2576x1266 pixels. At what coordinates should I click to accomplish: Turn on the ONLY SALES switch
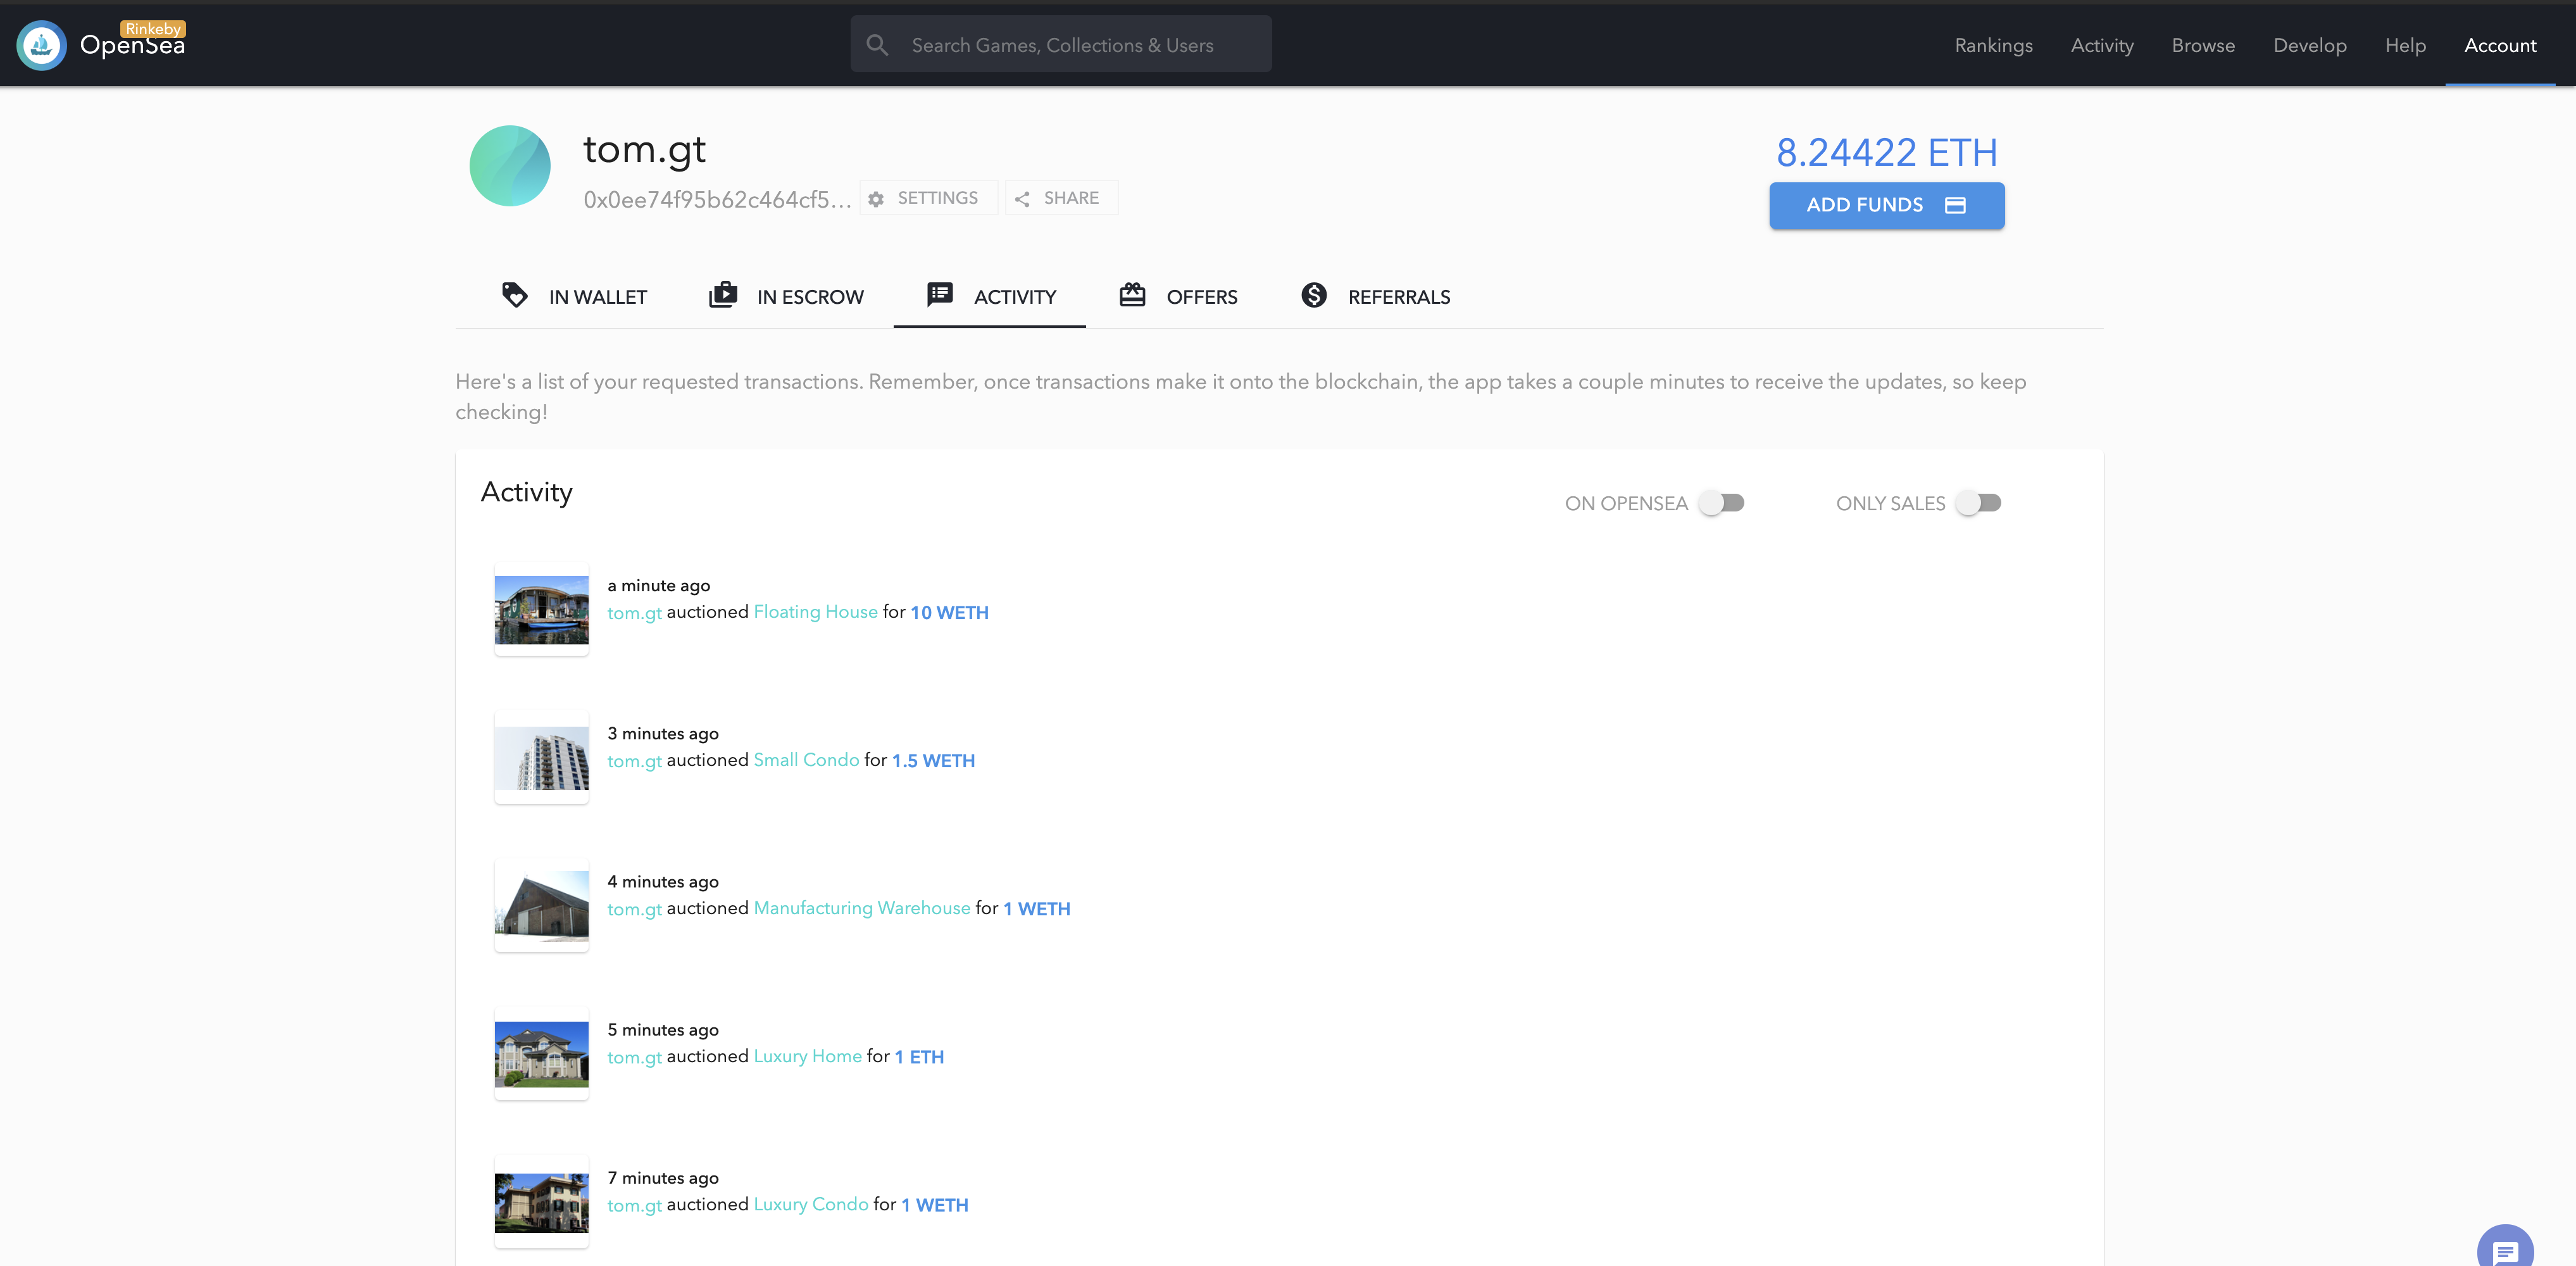click(1978, 503)
